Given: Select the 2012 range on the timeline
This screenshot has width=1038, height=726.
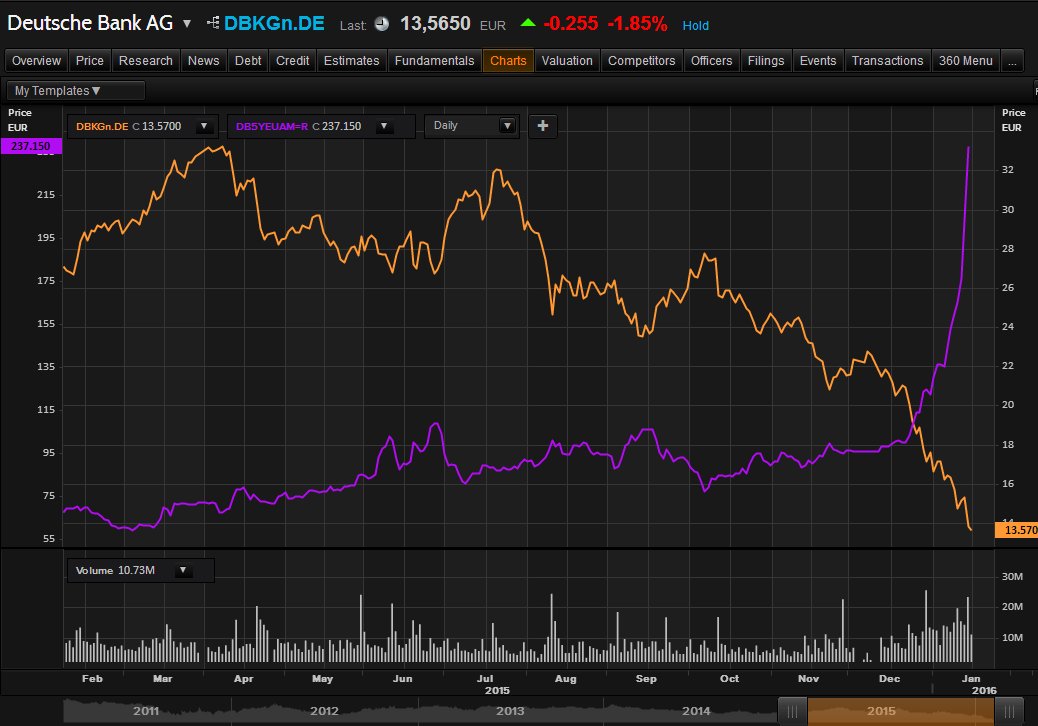Looking at the screenshot, I should [324, 711].
